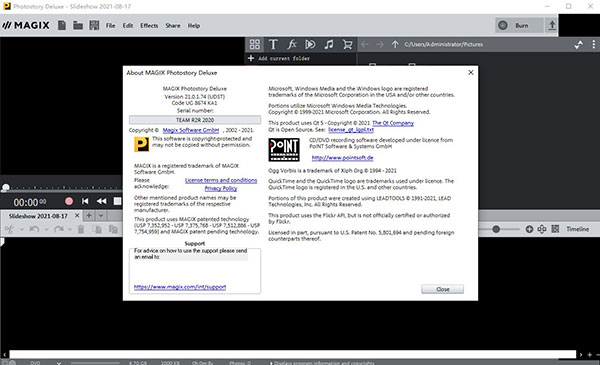Click the Paste icon in timeline toolbar
This screenshot has height=365, width=600.
tap(113, 229)
